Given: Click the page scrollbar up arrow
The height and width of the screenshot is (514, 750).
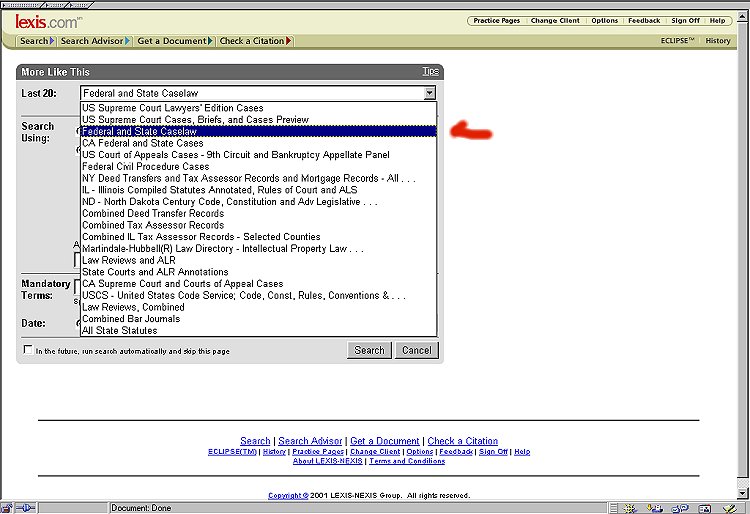Looking at the screenshot, I should (742, 15).
